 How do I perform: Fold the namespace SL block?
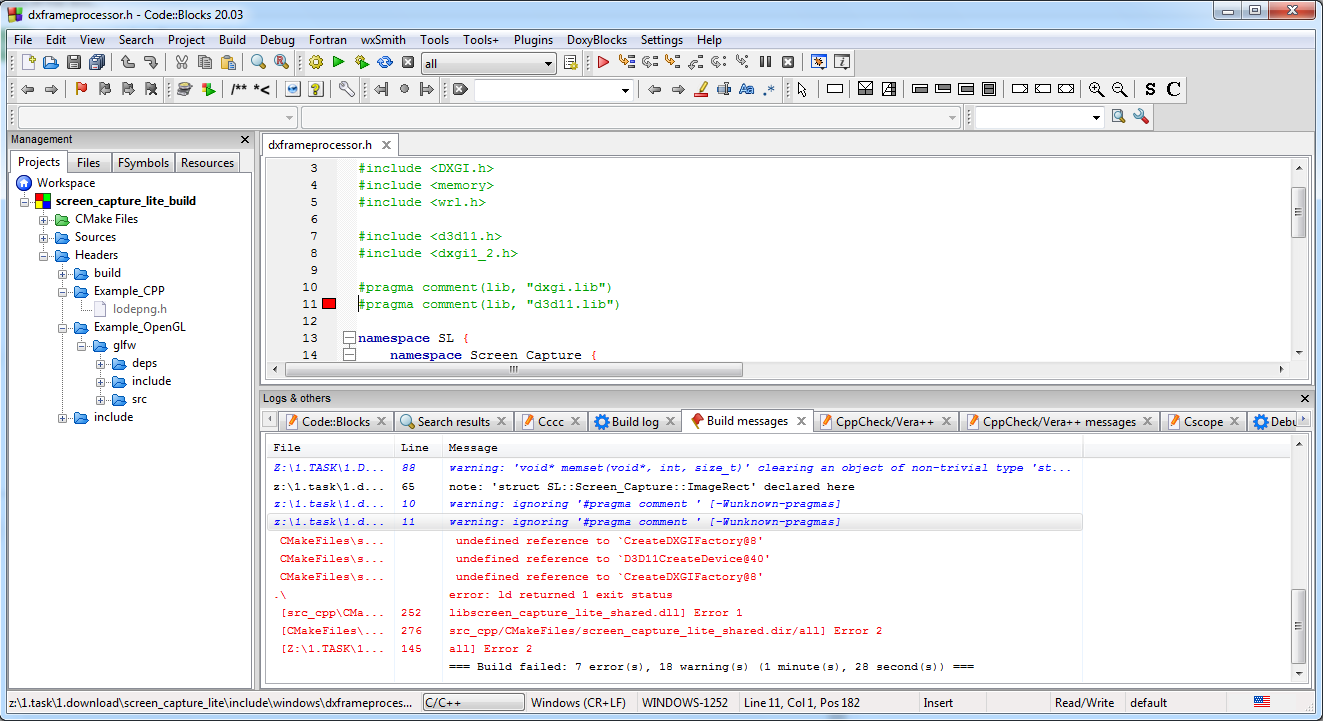(349, 338)
